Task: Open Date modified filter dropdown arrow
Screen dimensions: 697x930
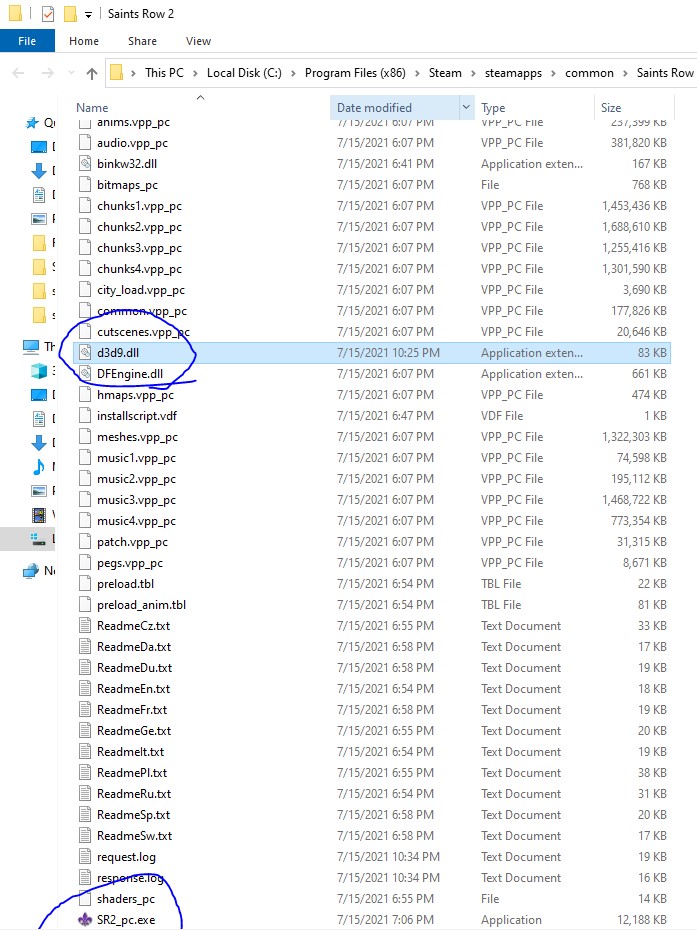Action: [x=466, y=107]
